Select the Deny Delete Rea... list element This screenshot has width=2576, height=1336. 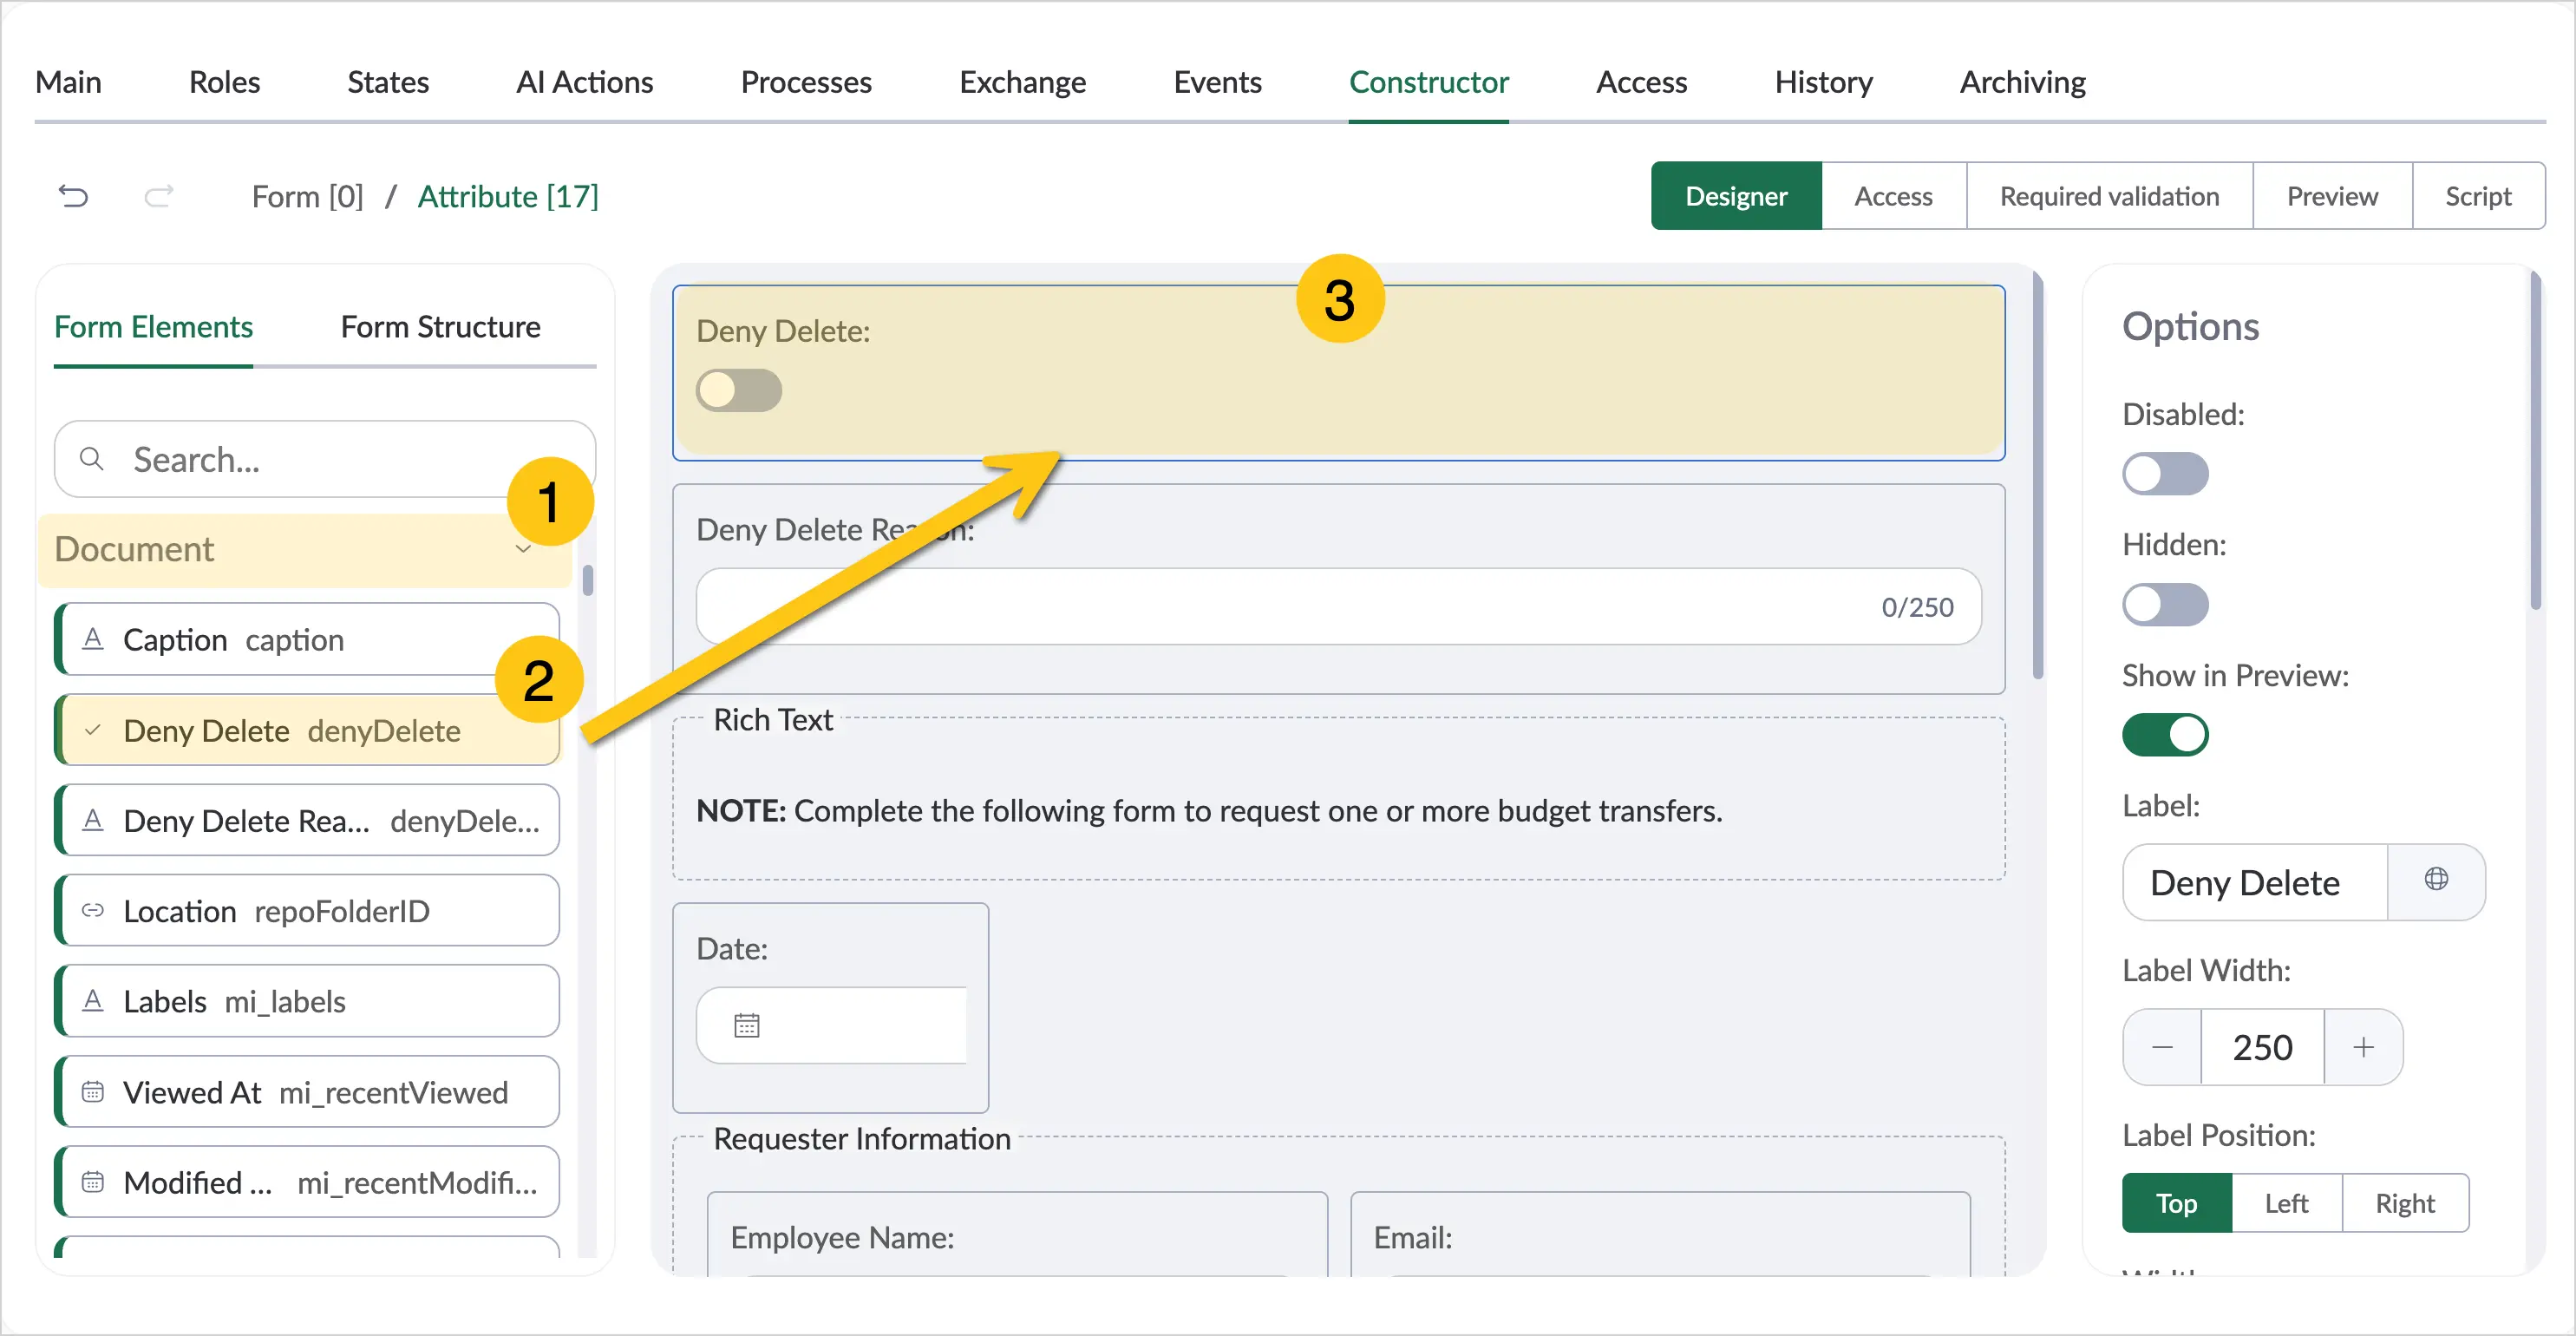click(x=307, y=820)
